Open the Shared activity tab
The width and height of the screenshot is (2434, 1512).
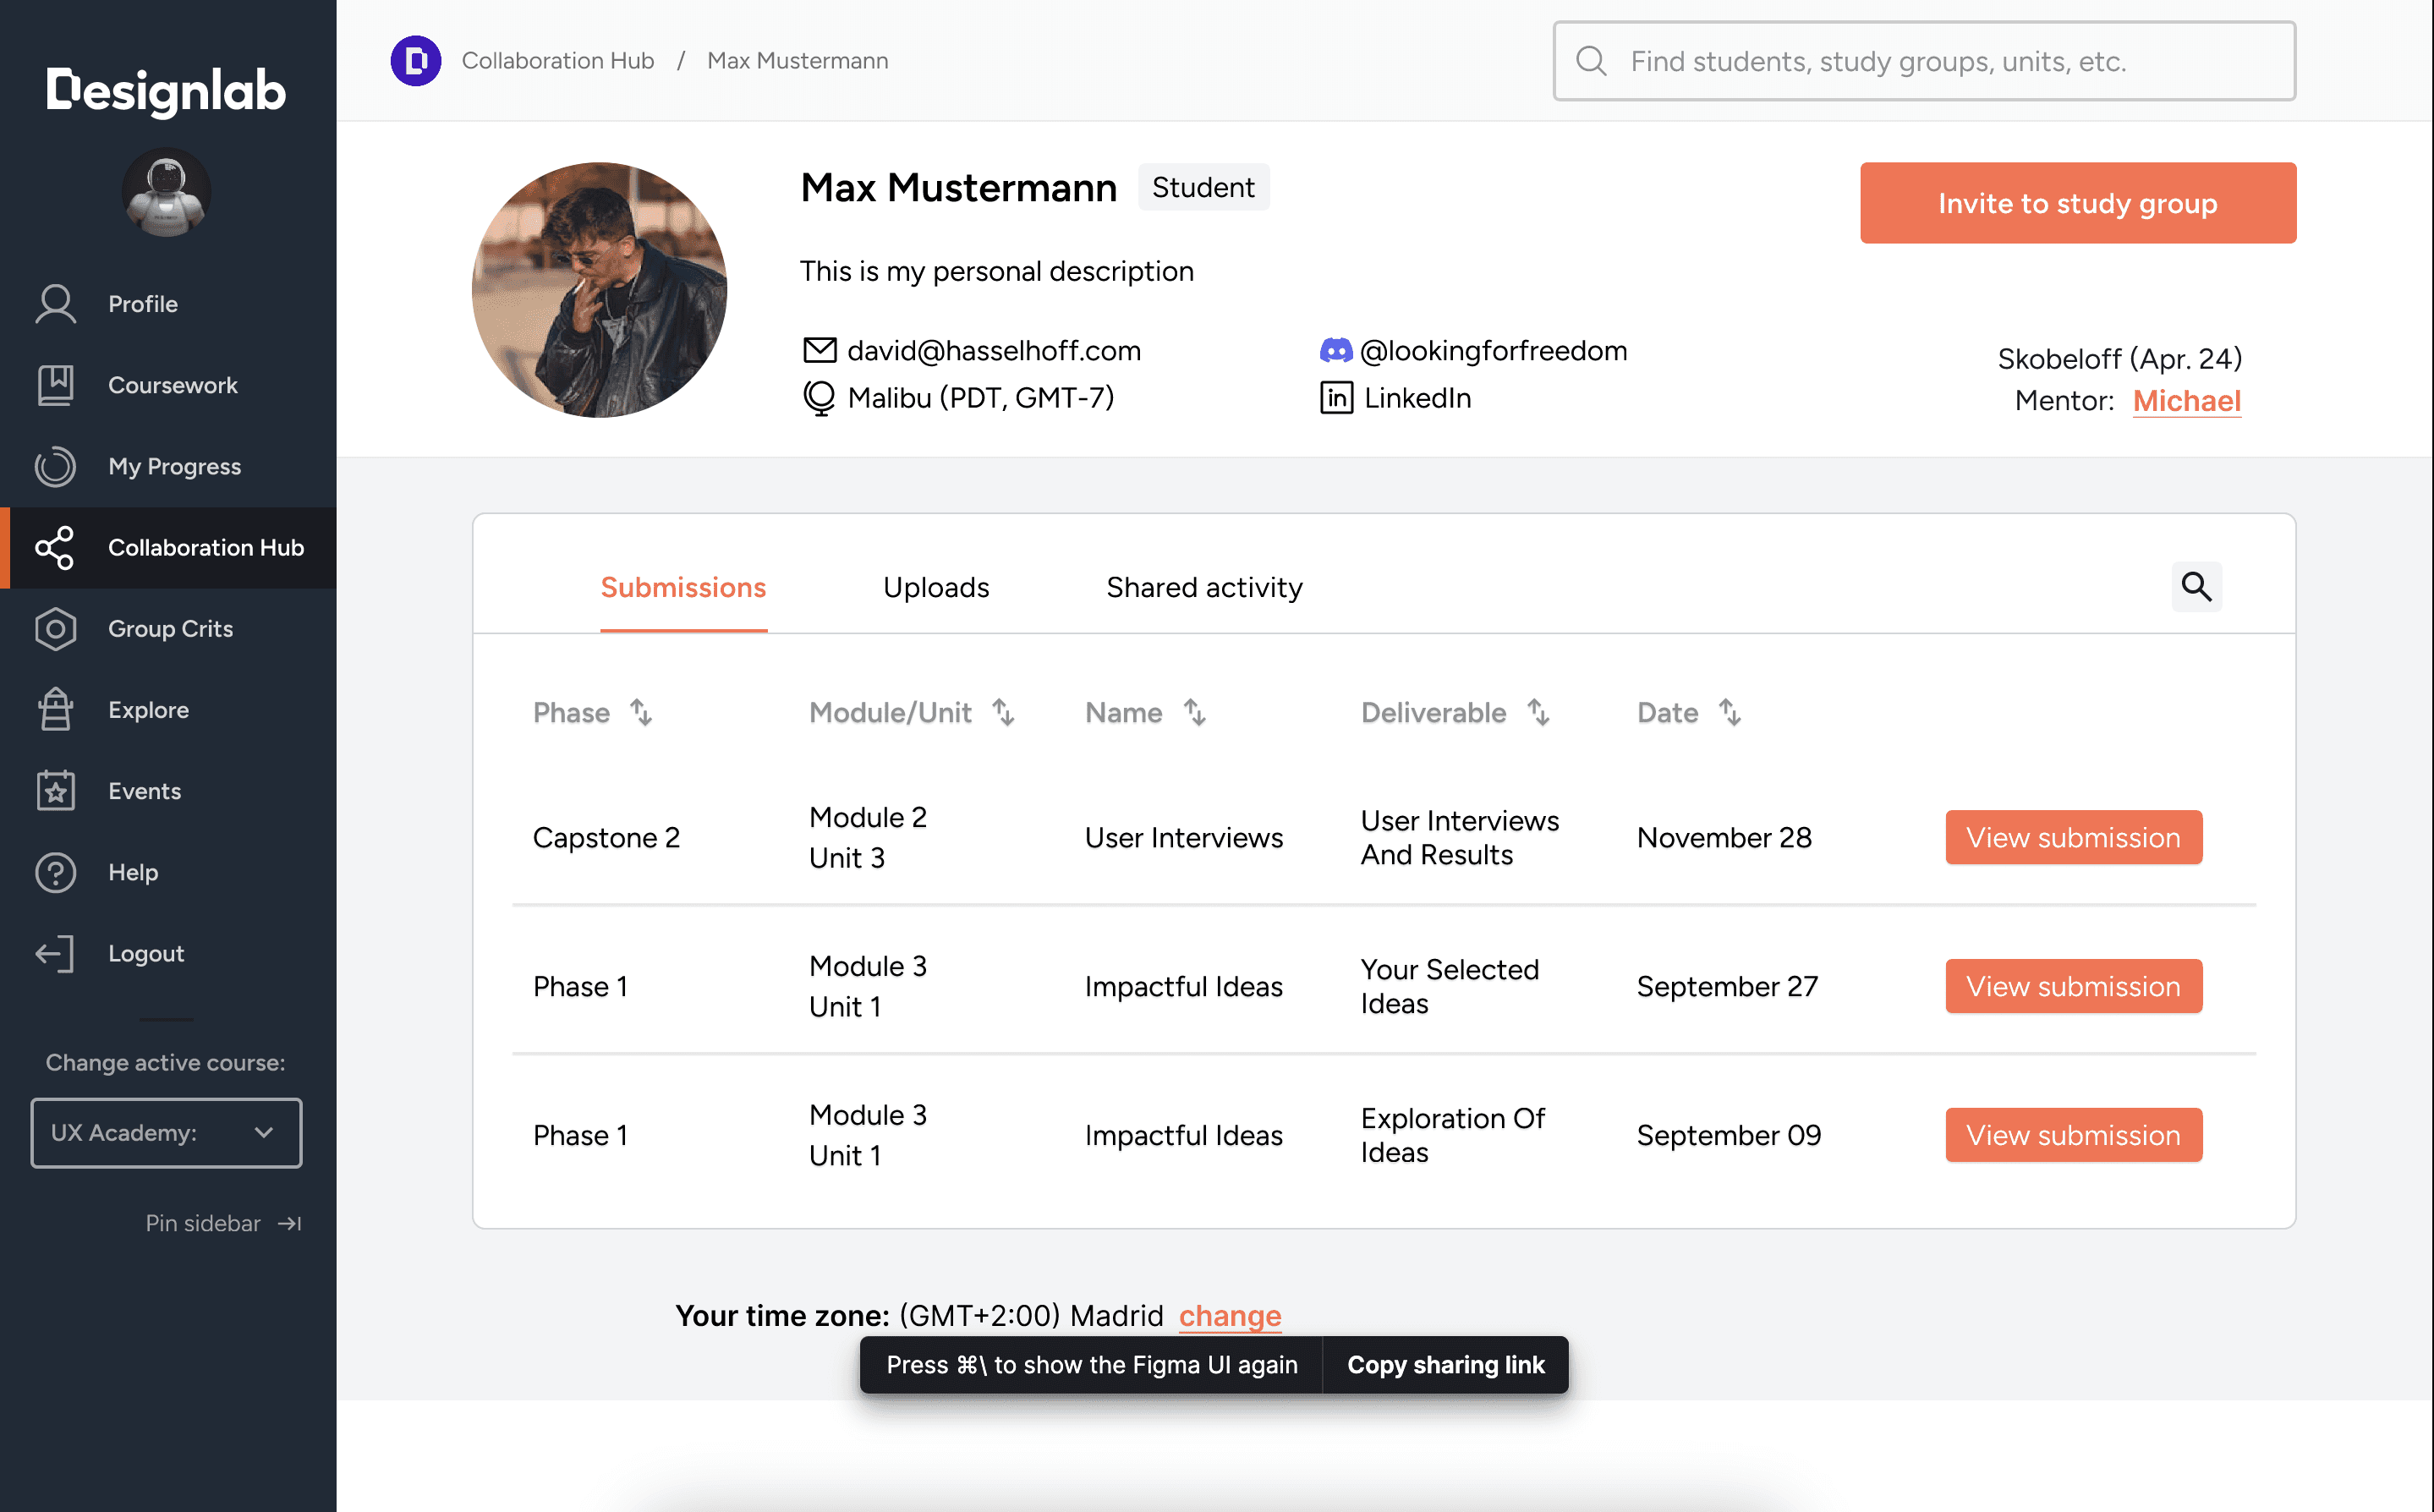1204,587
